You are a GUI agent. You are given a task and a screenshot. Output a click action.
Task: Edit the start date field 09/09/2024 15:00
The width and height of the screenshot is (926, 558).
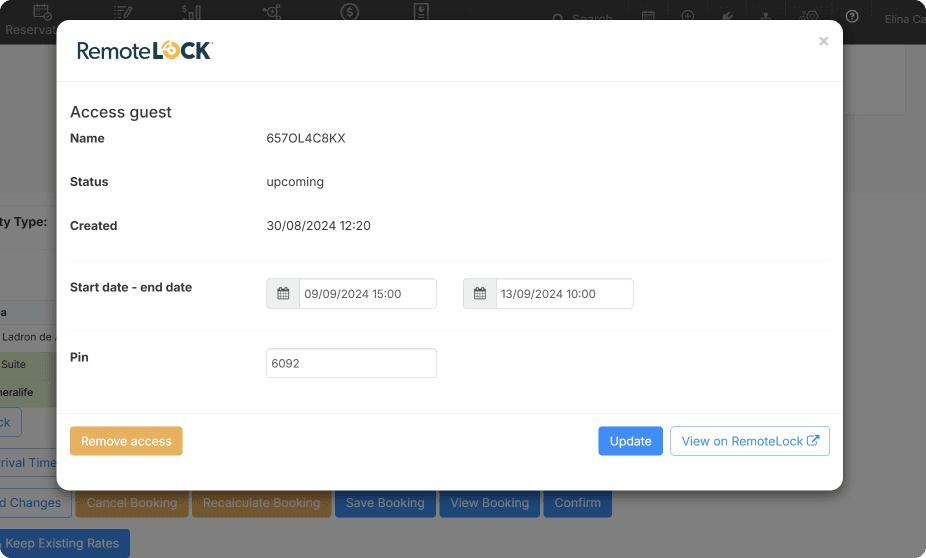368,293
